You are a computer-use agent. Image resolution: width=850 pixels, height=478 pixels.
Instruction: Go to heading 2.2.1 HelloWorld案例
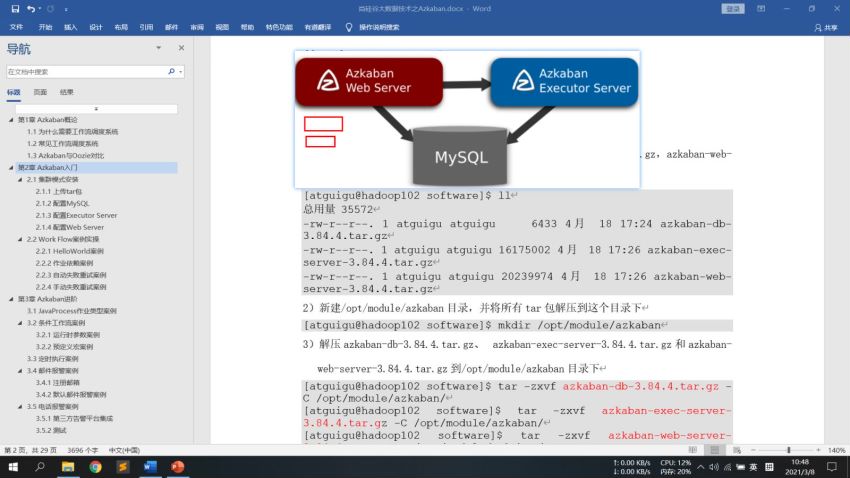coord(69,251)
